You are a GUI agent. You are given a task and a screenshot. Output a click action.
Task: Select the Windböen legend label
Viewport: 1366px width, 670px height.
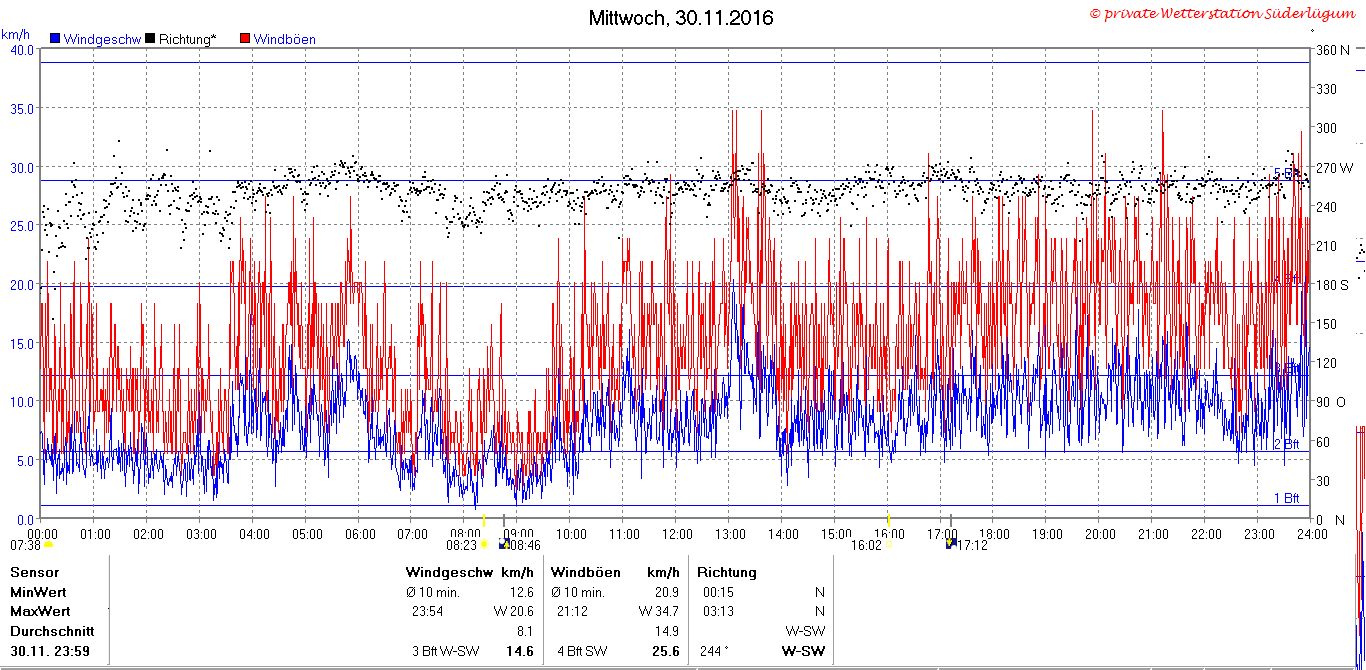tap(285, 39)
